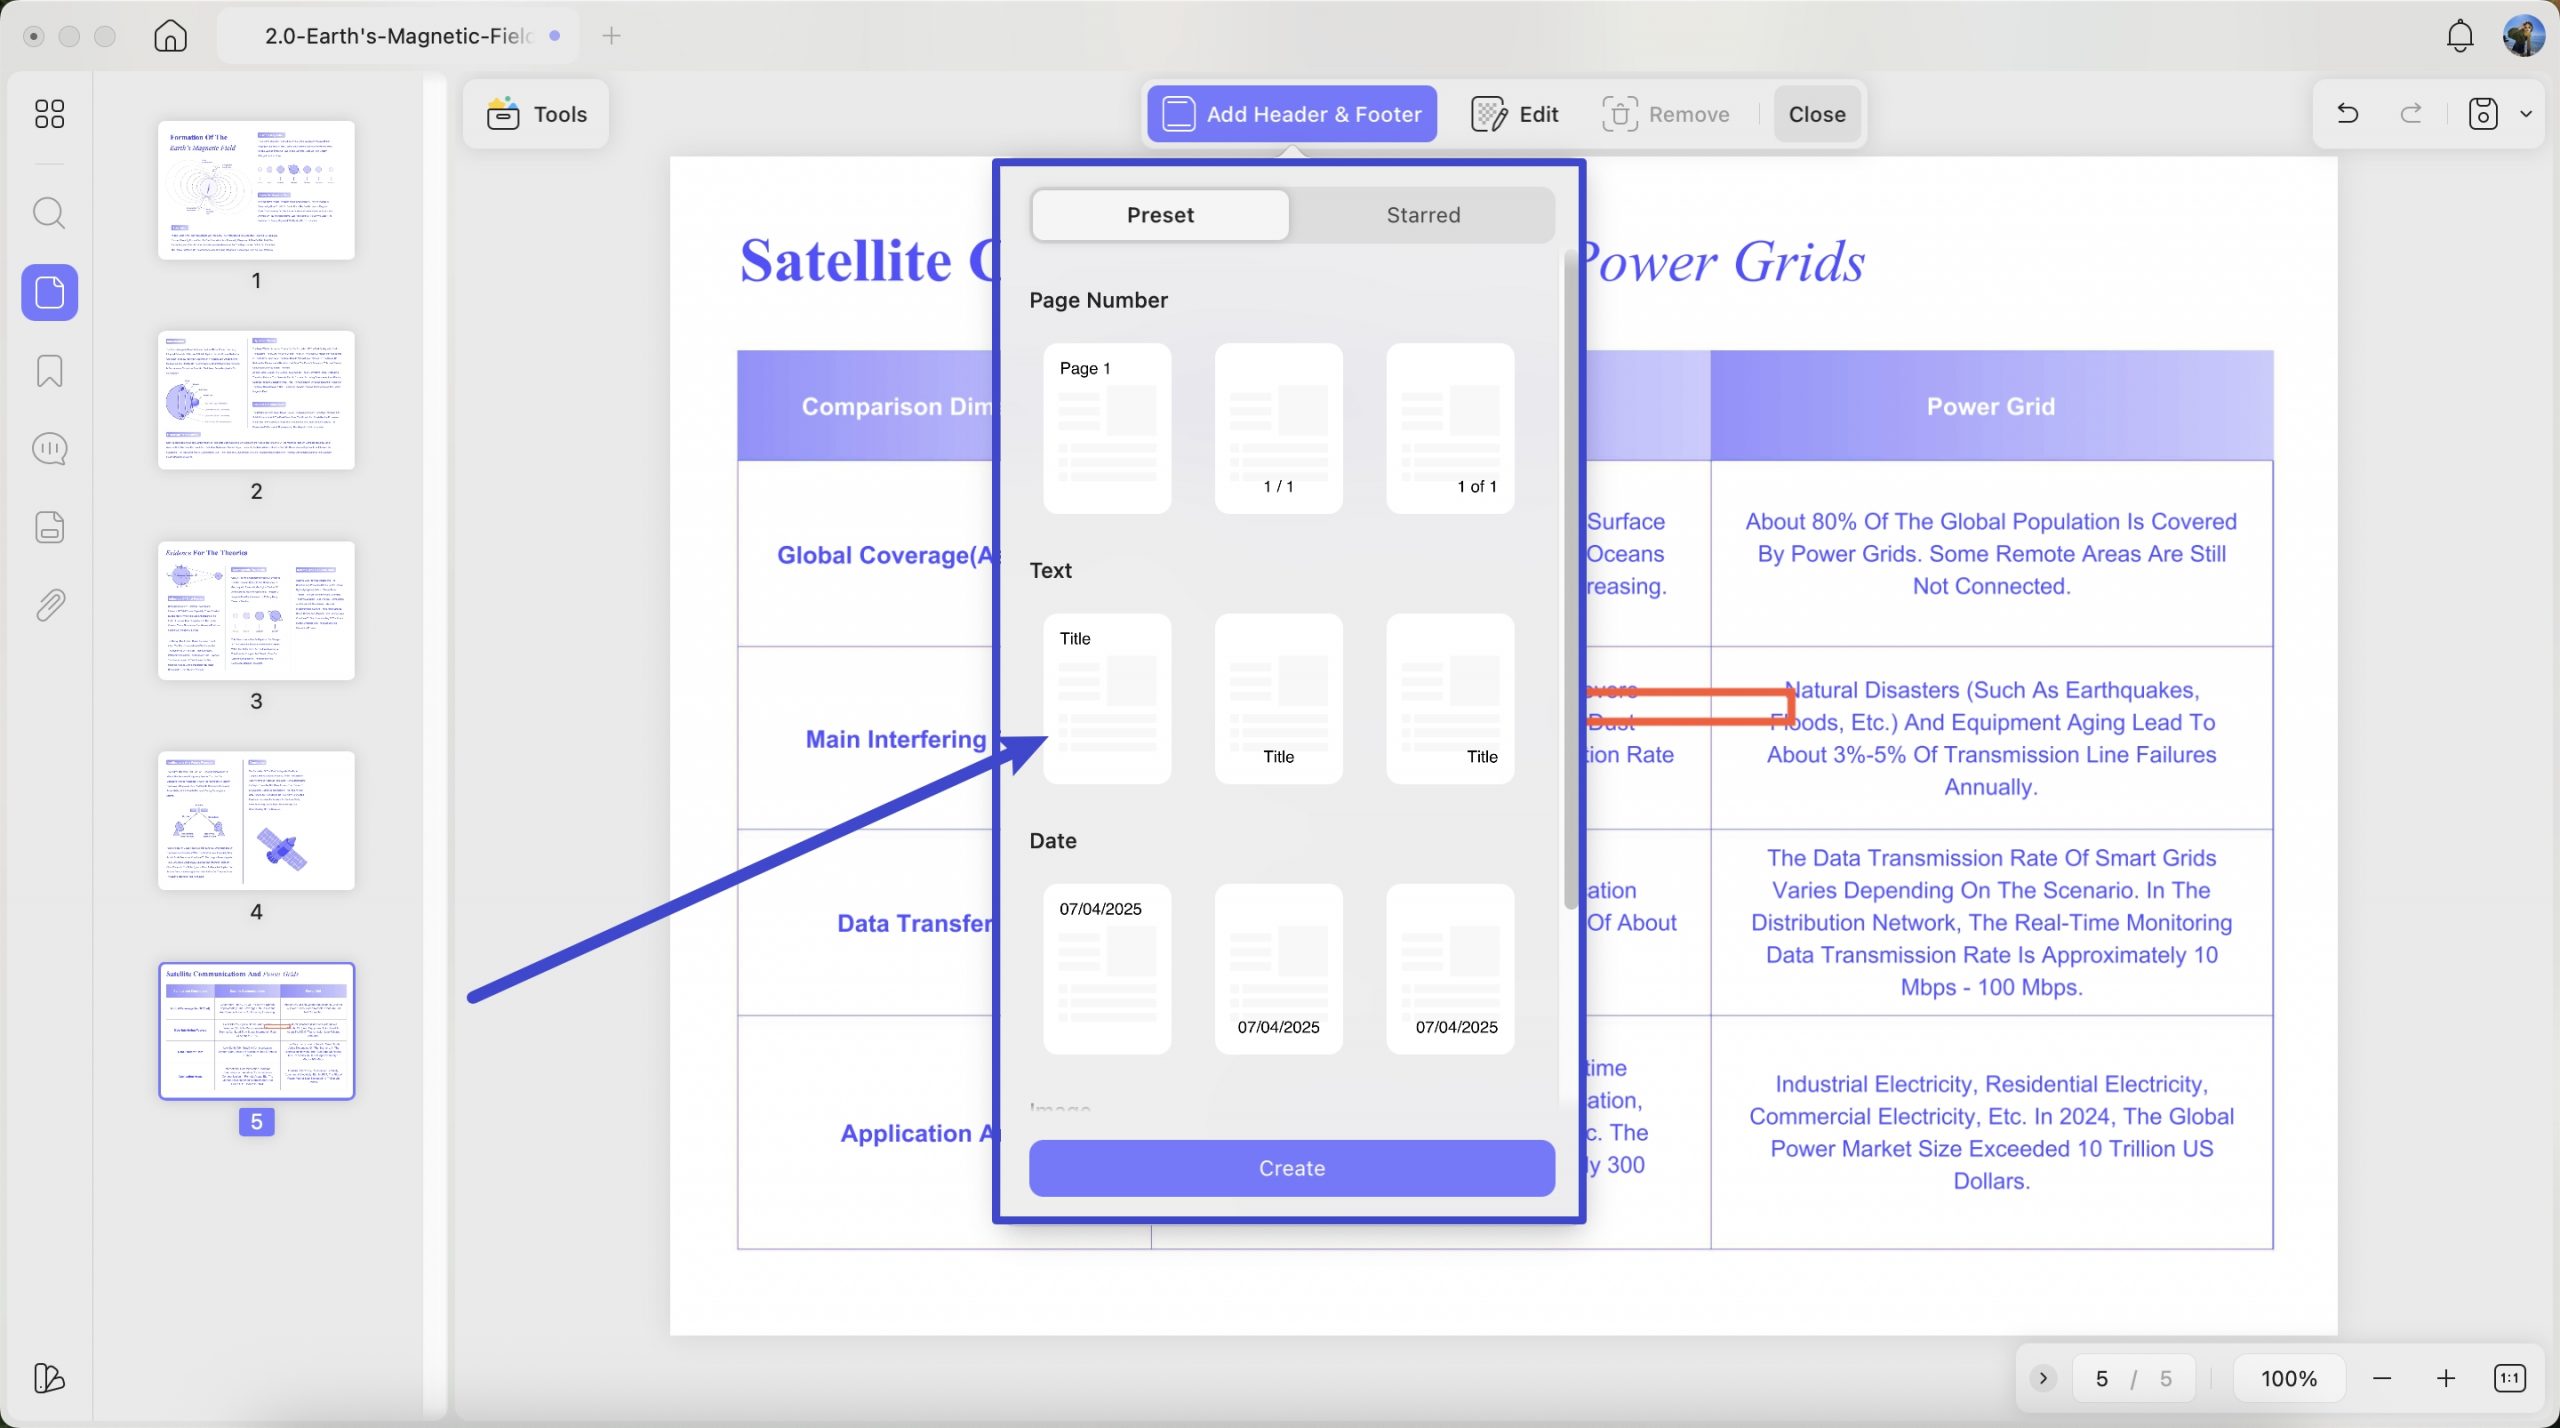Viewport: 2560px width, 1428px height.
Task: Open the Tools menu
Action: 536,114
